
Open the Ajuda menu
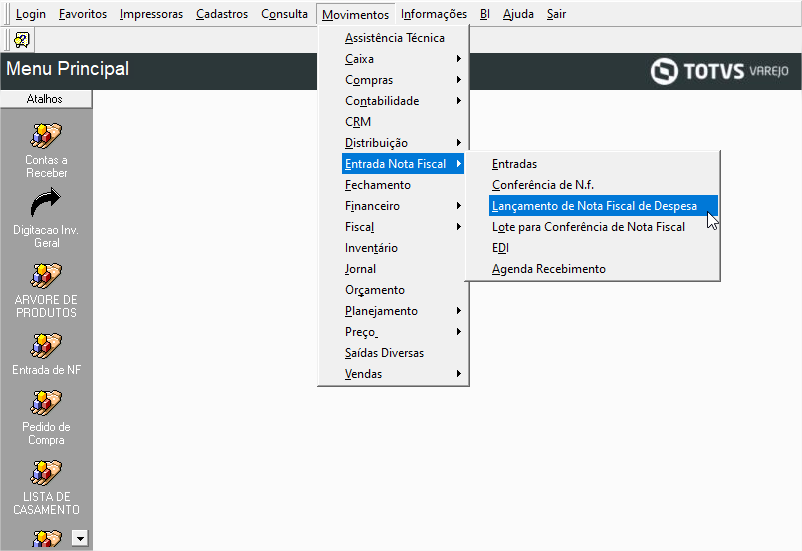[518, 14]
